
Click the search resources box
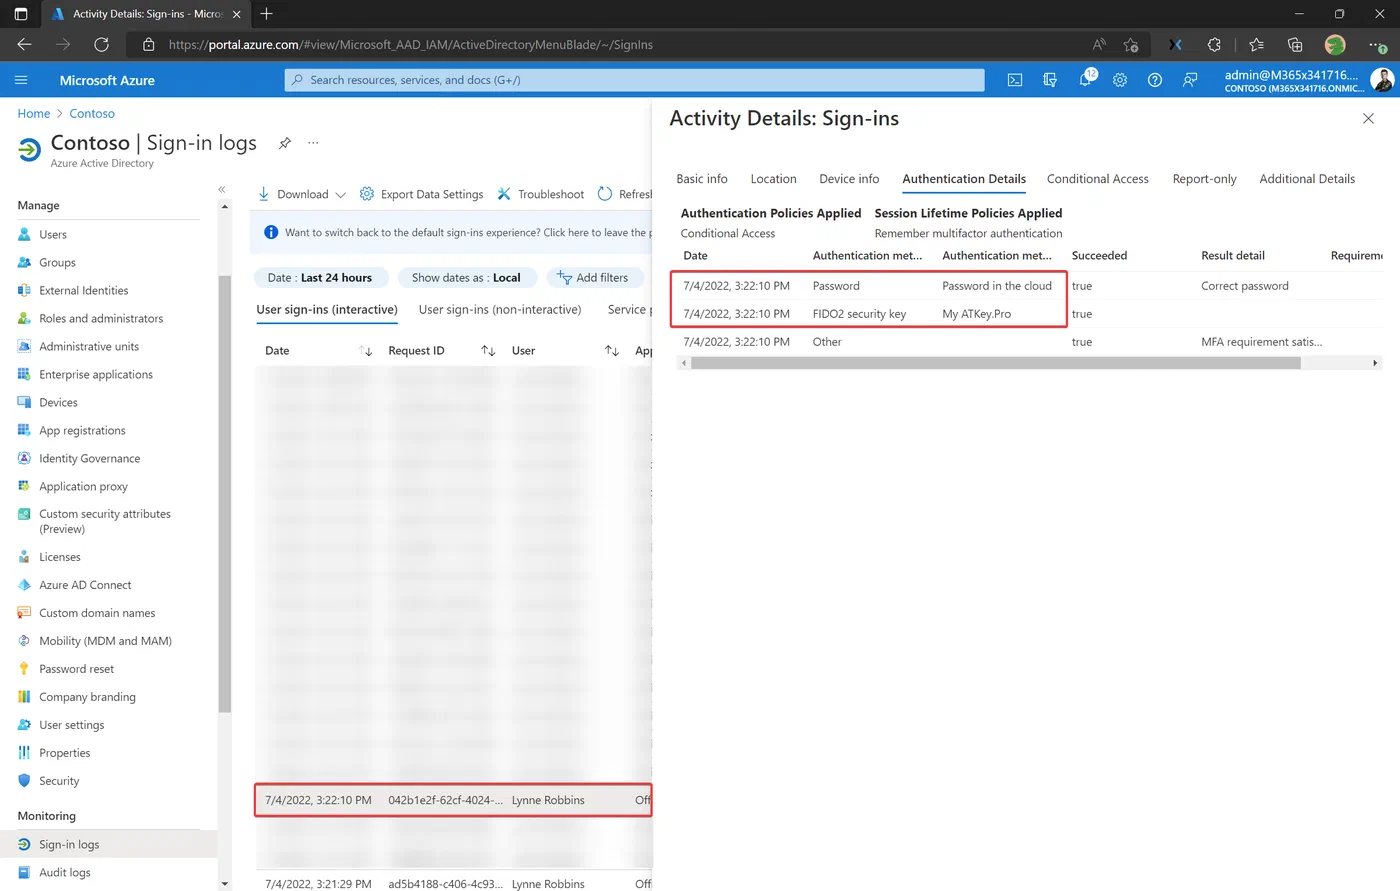tap(634, 80)
